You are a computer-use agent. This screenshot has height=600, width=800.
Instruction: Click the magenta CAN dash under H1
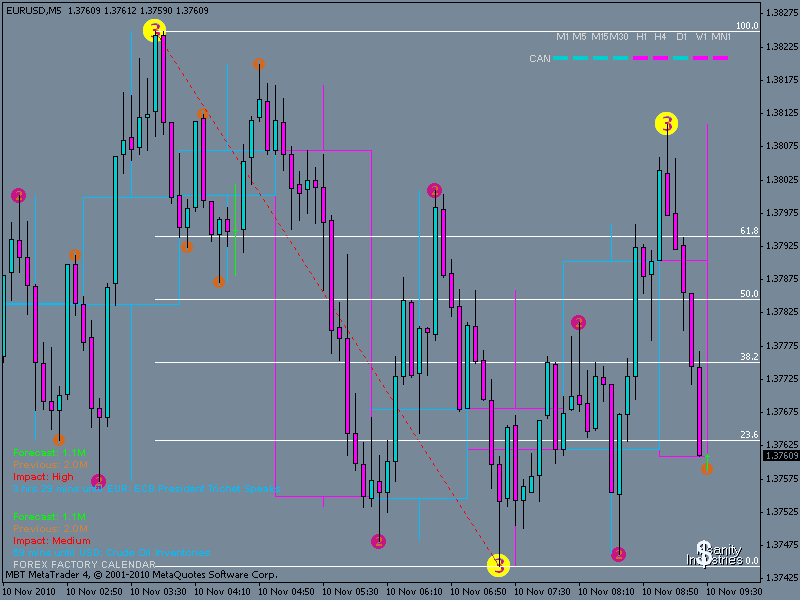pyautogui.click(x=641, y=58)
